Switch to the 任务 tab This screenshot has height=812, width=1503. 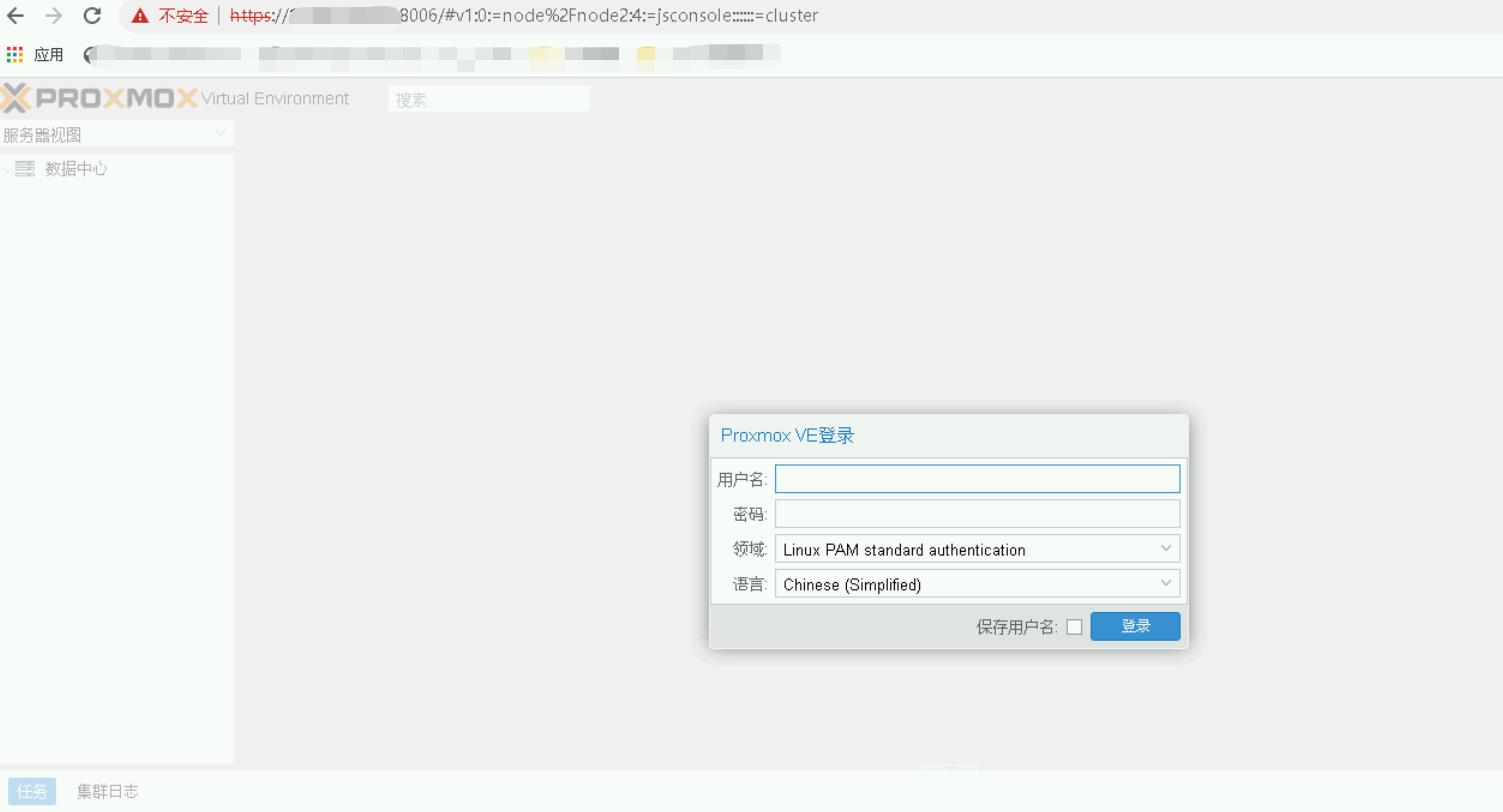click(x=32, y=791)
